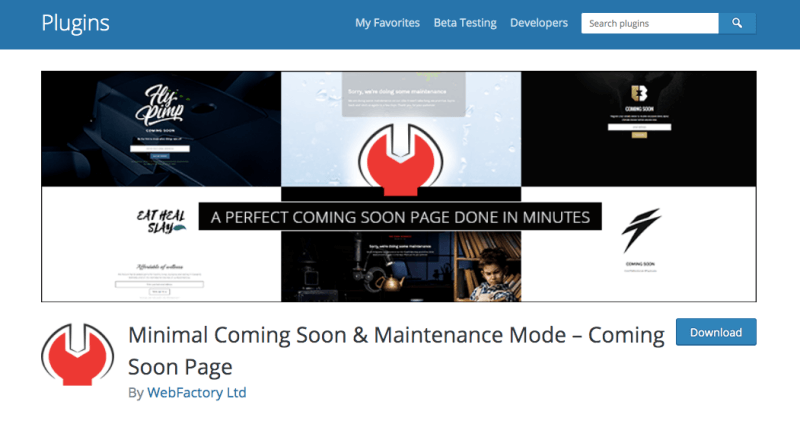Viewport: 800px width, 421px height.
Task: Open the WebFactory Ltd author link
Action: tap(196, 392)
